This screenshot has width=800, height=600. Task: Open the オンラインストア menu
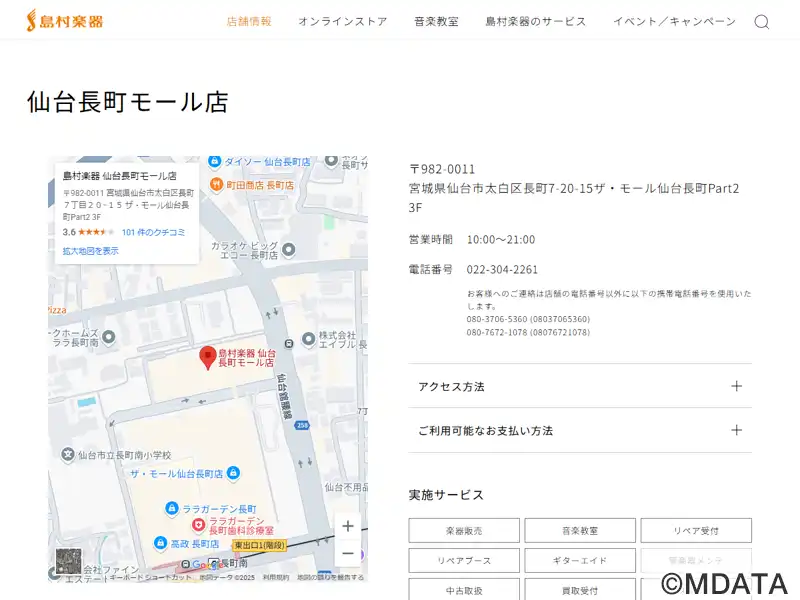coord(343,21)
